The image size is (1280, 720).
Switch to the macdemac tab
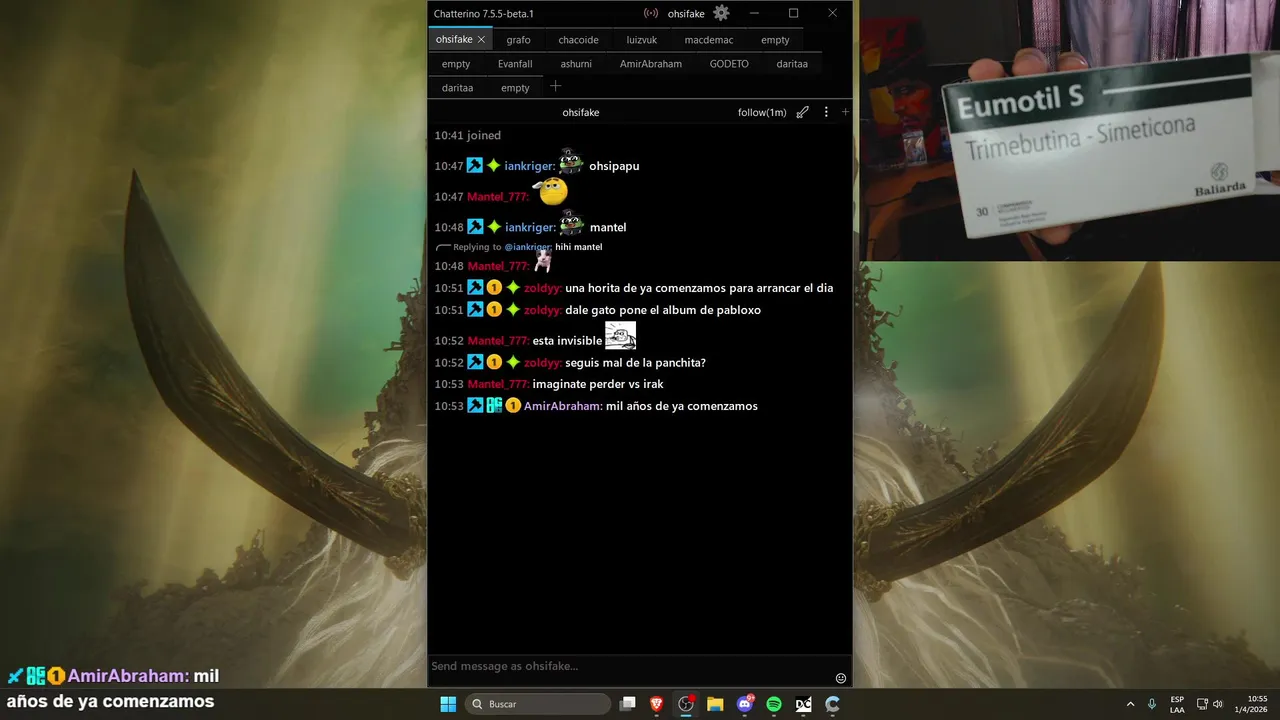[x=709, y=40]
